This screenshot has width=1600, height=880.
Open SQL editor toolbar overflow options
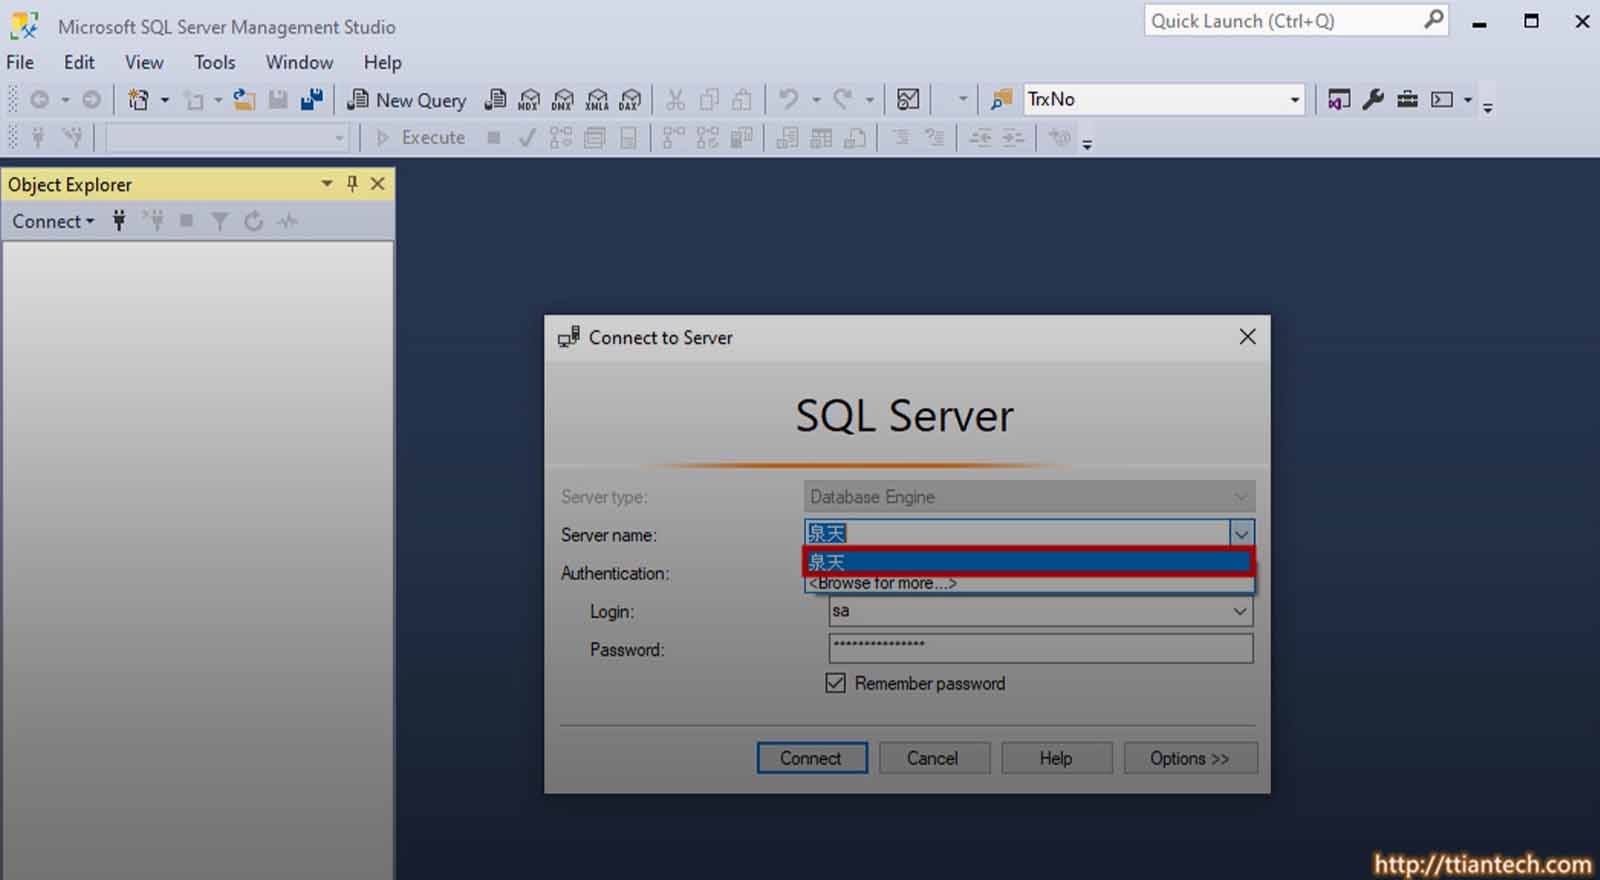pyautogui.click(x=1087, y=144)
